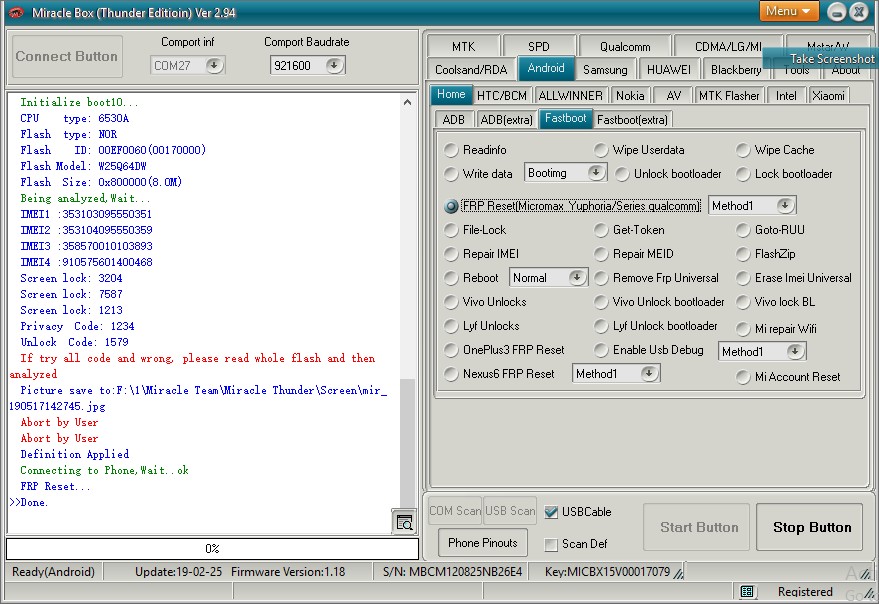Viewport: 879px width, 604px height.
Task: Open the Reboot Normal mode dropdown
Action: (577, 277)
